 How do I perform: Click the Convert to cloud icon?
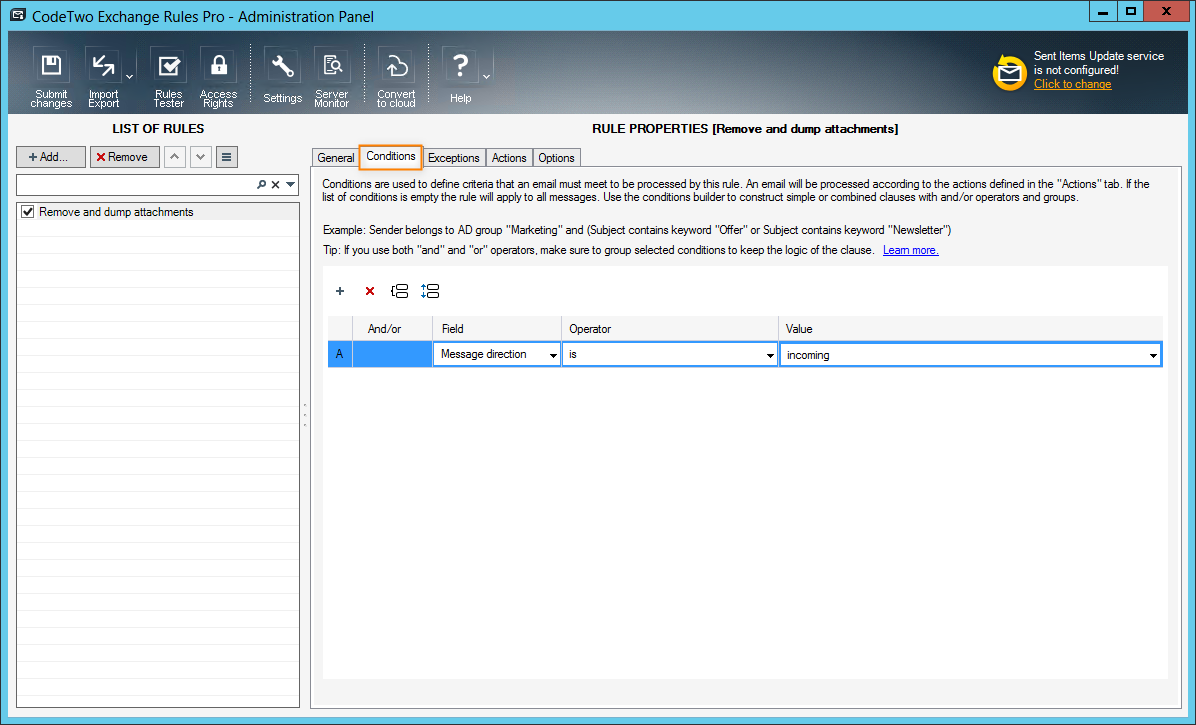pyautogui.click(x=396, y=77)
